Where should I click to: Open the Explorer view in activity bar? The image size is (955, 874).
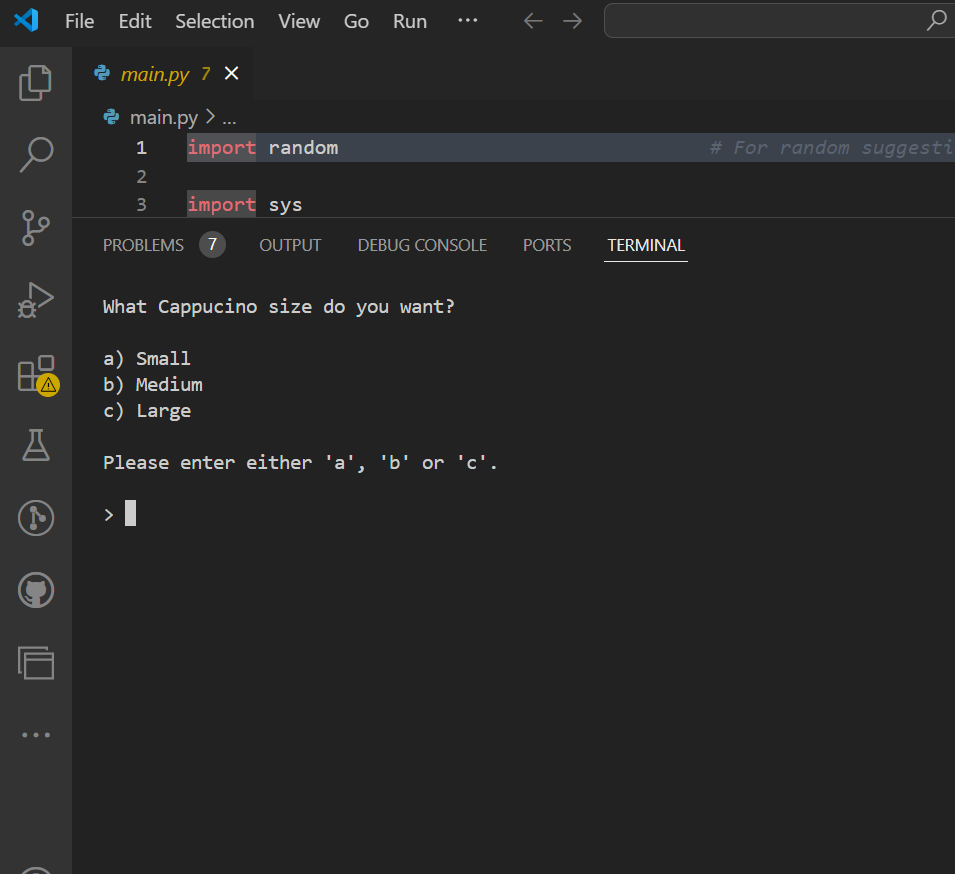(35, 82)
